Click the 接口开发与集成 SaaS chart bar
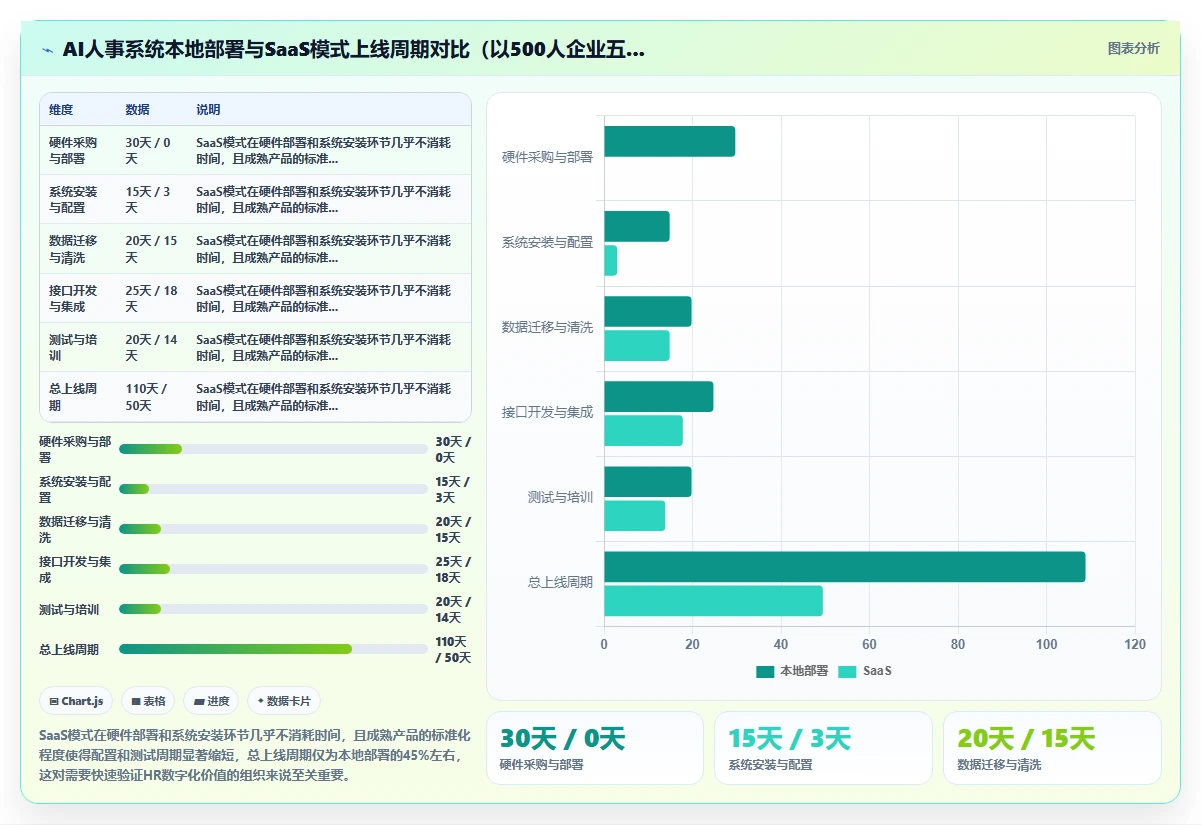1201x825 pixels. pyautogui.click(x=643, y=430)
